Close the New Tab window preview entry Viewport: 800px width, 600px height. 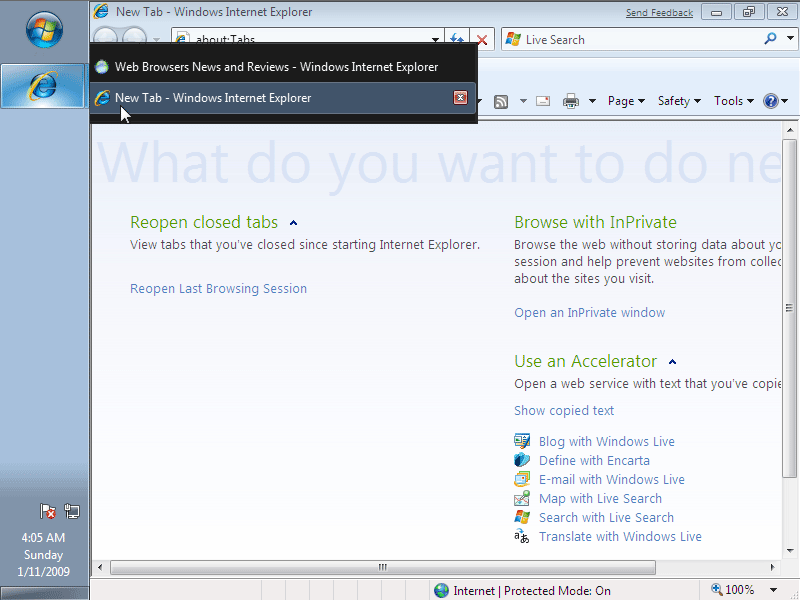pyautogui.click(x=460, y=98)
